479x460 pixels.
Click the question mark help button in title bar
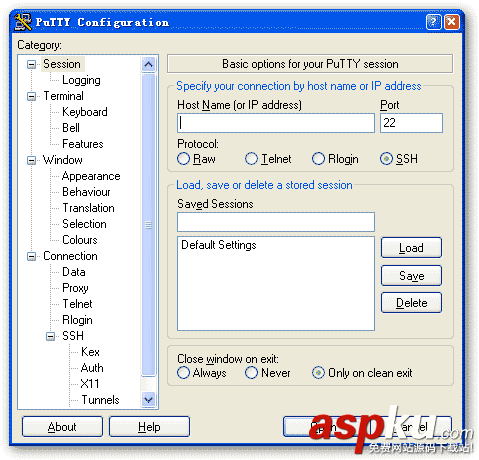click(x=433, y=22)
